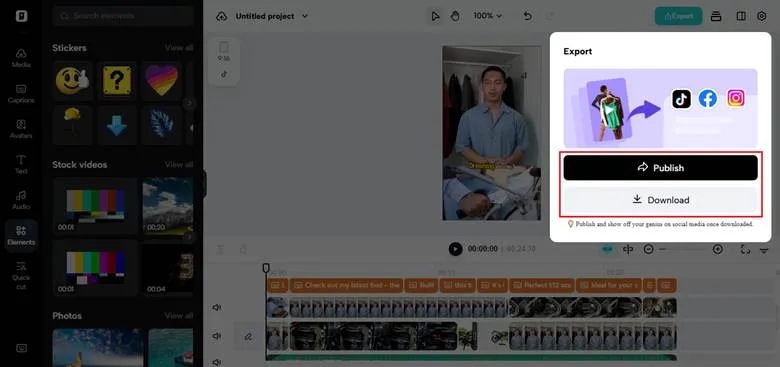
Task: Zoom out timeline with minus icon
Action: (x=649, y=249)
